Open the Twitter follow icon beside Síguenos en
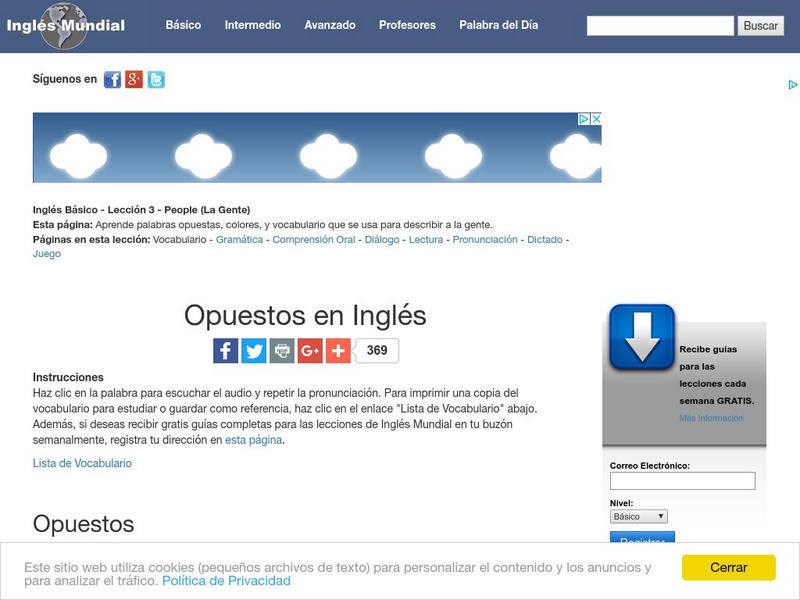 click(x=156, y=80)
